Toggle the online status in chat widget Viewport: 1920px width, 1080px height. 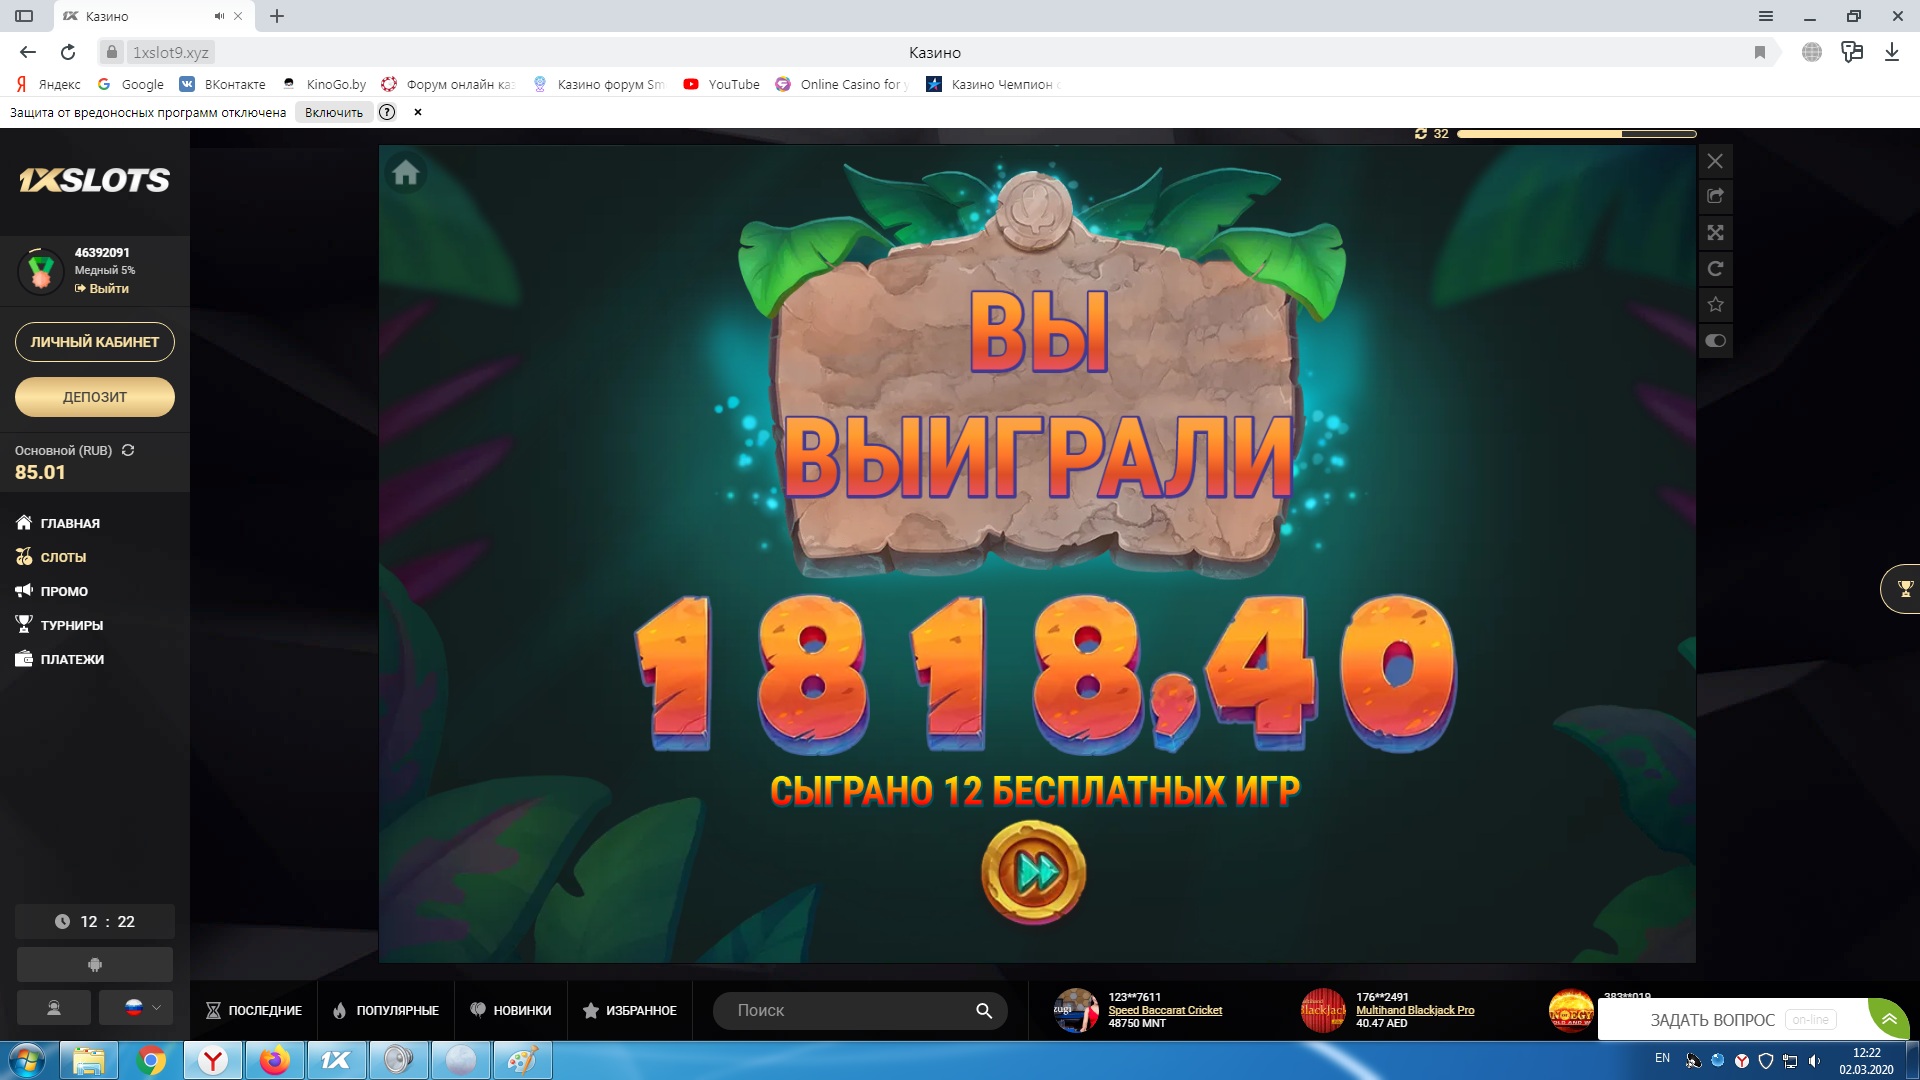(x=1812, y=1019)
